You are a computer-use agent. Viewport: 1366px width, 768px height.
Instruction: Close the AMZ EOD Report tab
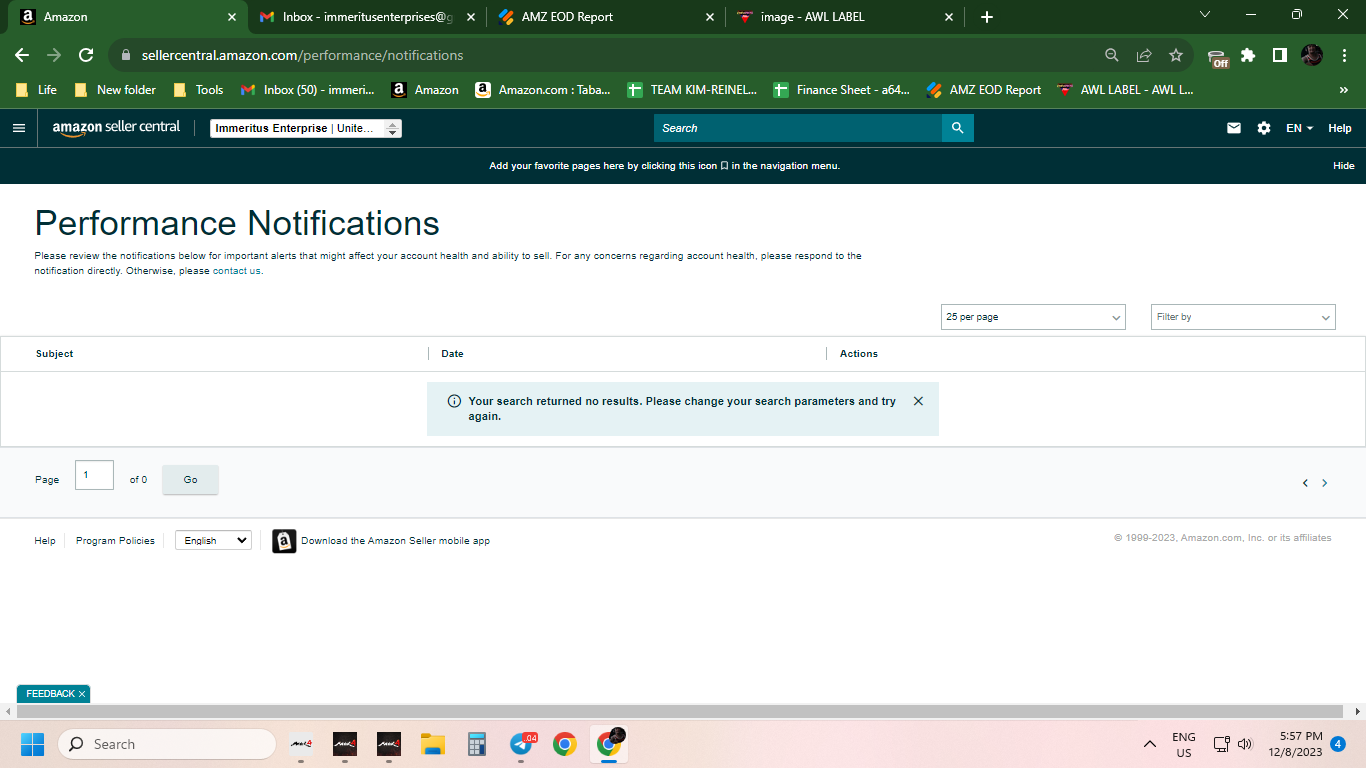(x=710, y=17)
